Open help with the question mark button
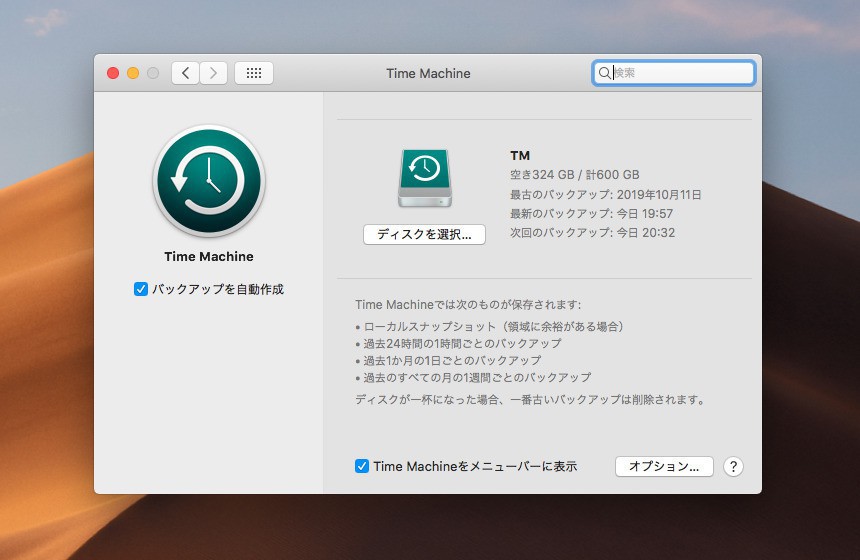 click(x=733, y=466)
